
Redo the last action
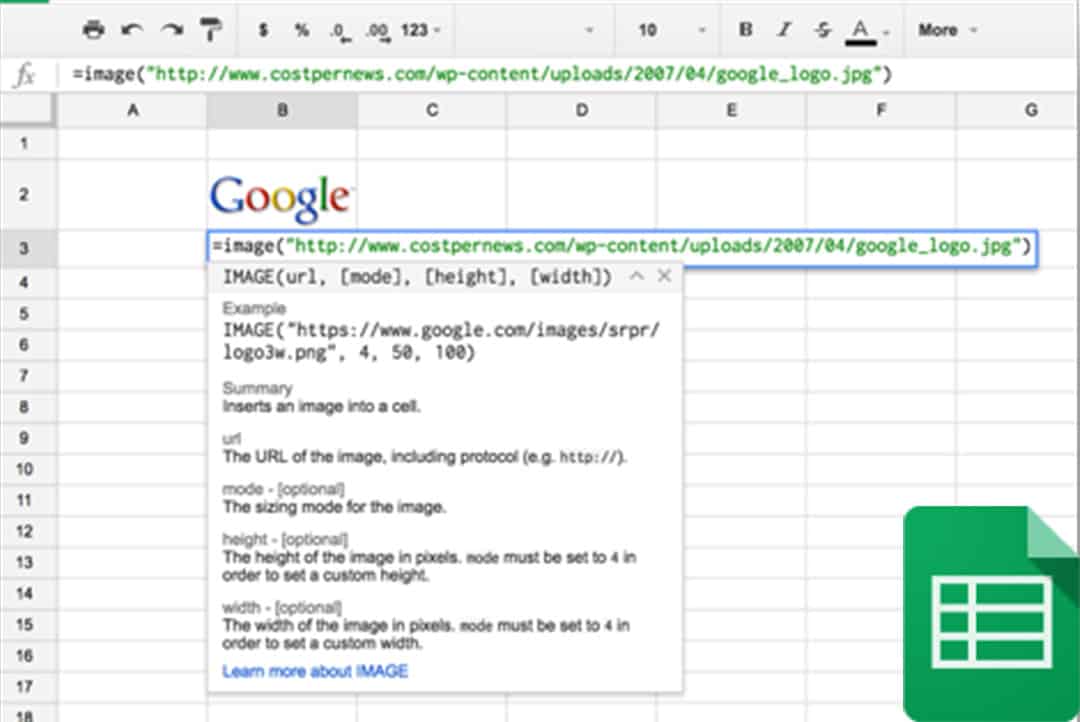(x=171, y=30)
